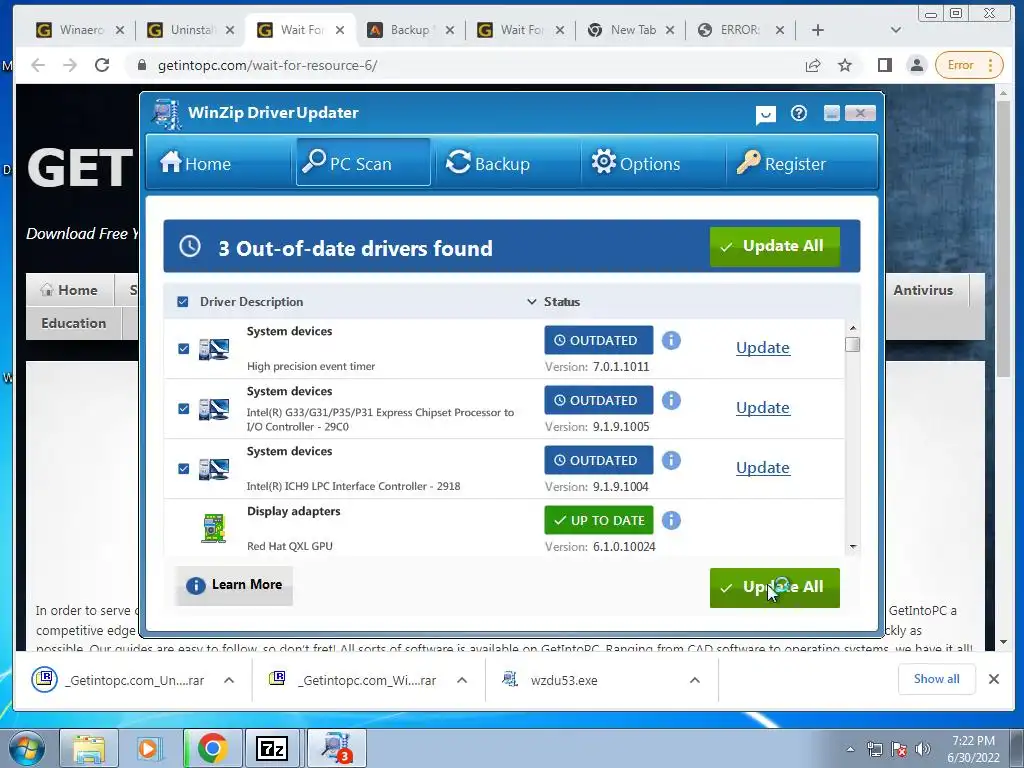Open Education category on GetIntoPC website
The image size is (1024, 768).
tap(73, 323)
